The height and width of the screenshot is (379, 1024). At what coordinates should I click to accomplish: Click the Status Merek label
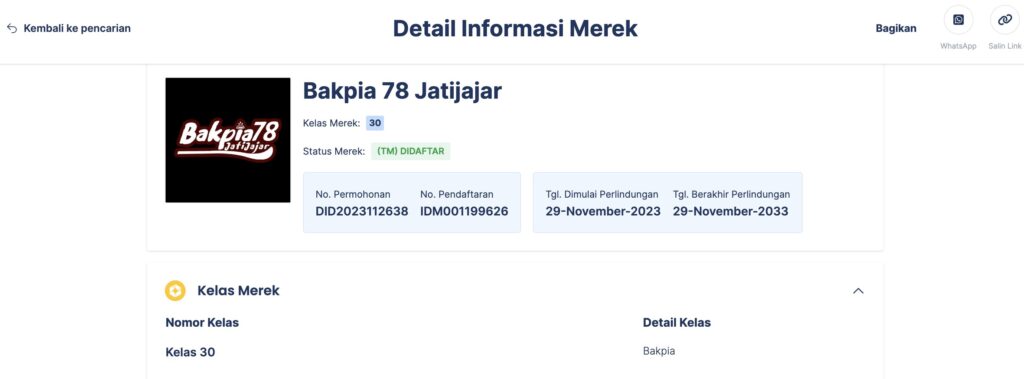(x=334, y=151)
